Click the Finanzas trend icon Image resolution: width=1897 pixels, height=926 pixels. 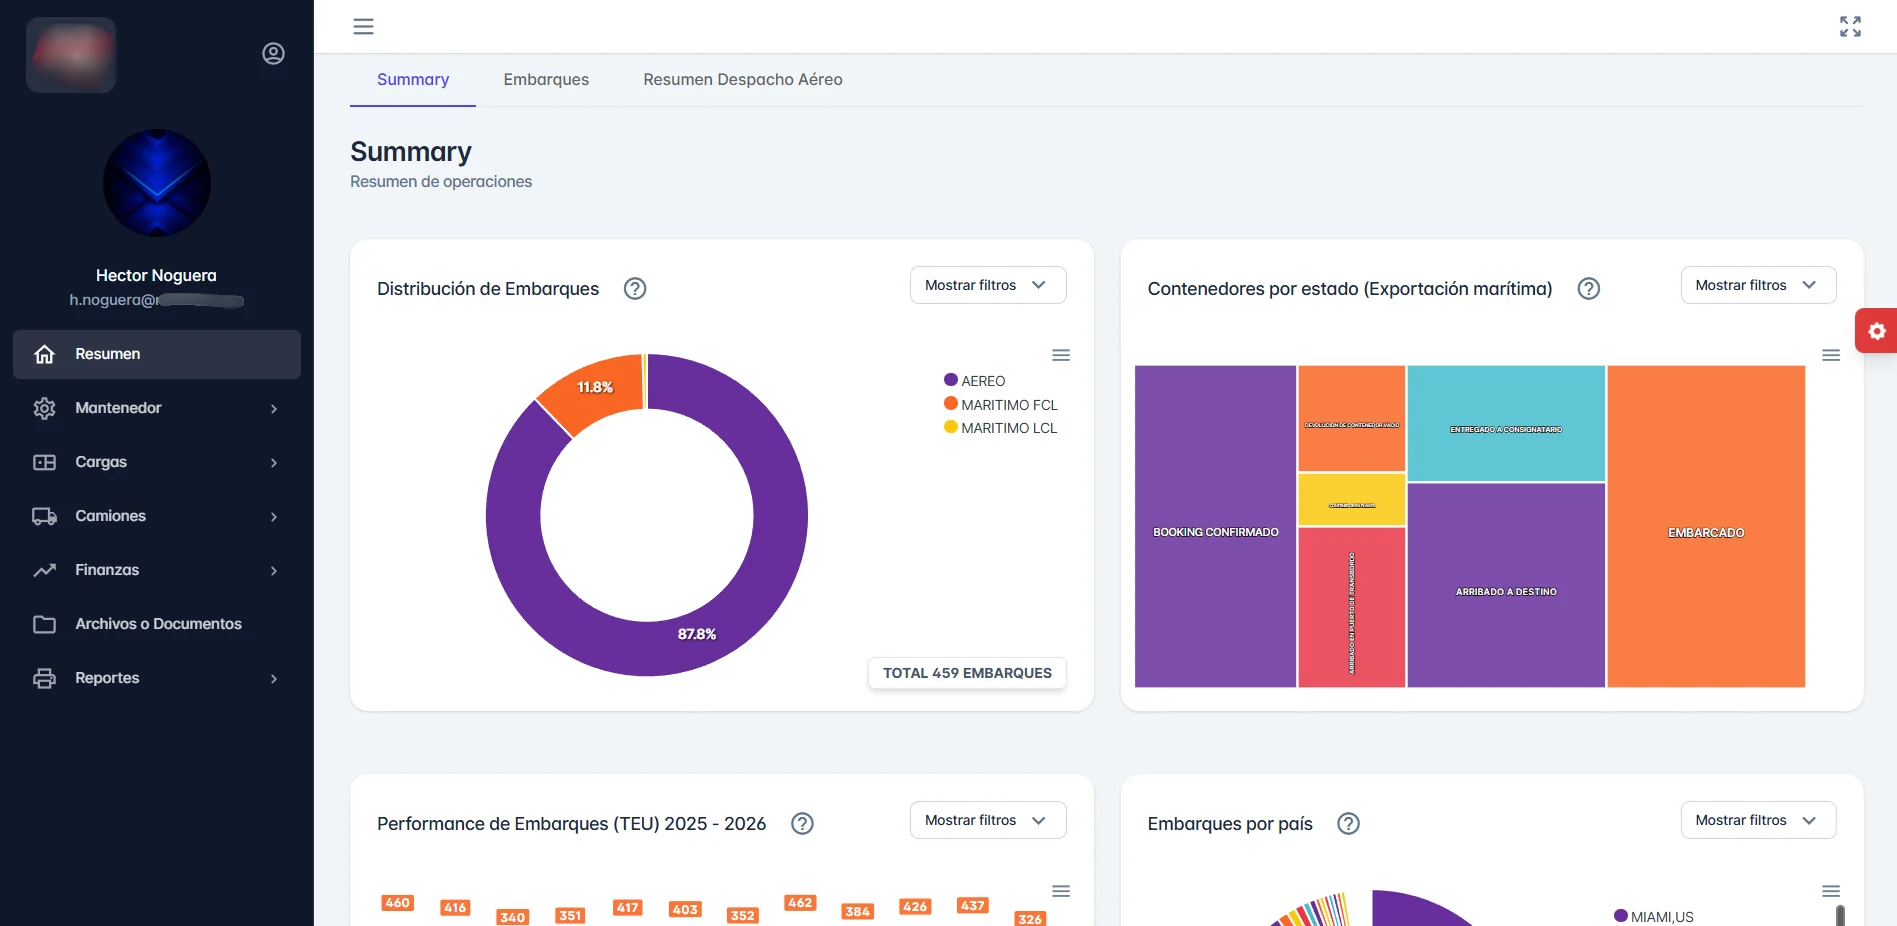(x=44, y=570)
